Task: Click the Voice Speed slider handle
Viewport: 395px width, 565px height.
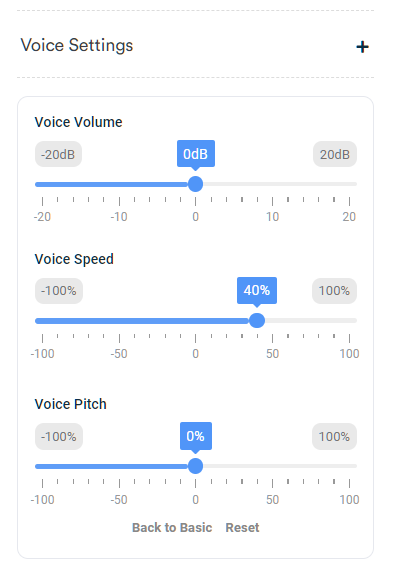Action: (257, 320)
